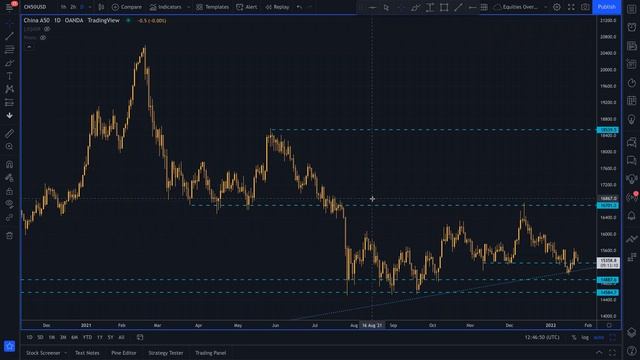The width and height of the screenshot is (640, 360).
Task: Select the text annotation tool
Action: 9,76
